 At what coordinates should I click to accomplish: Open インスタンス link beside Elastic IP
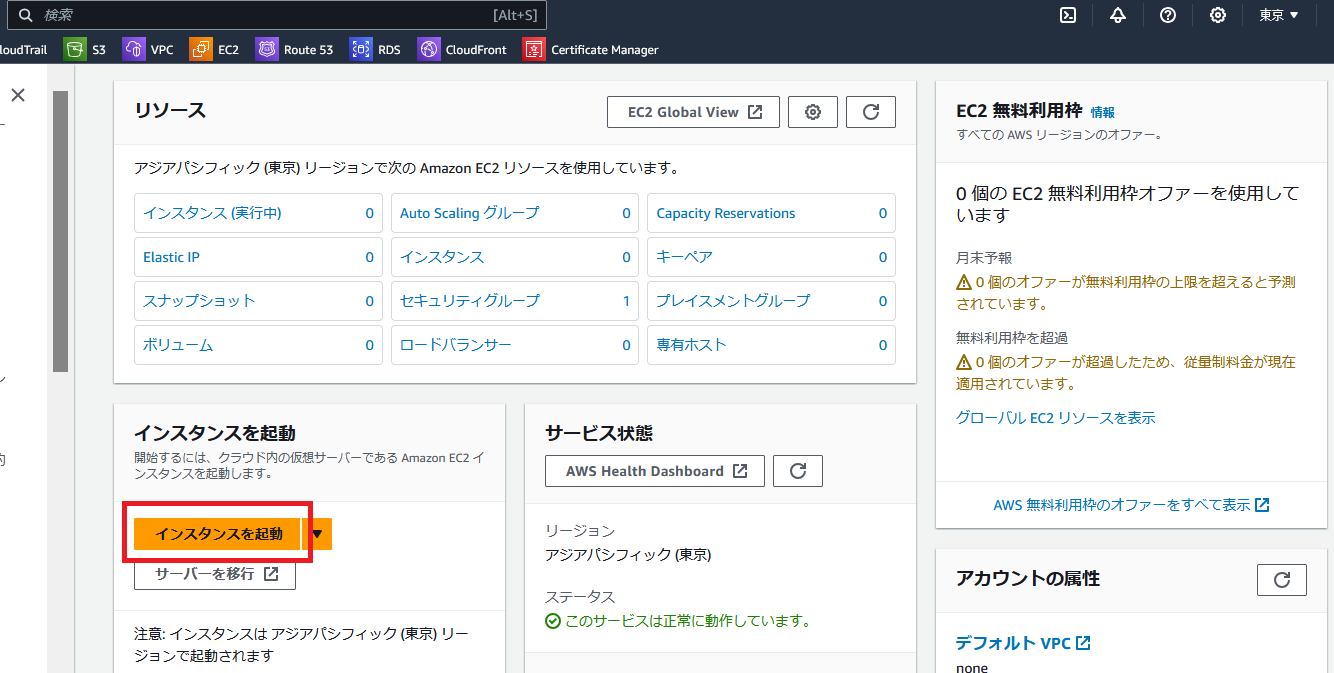(x=442, y=257)
